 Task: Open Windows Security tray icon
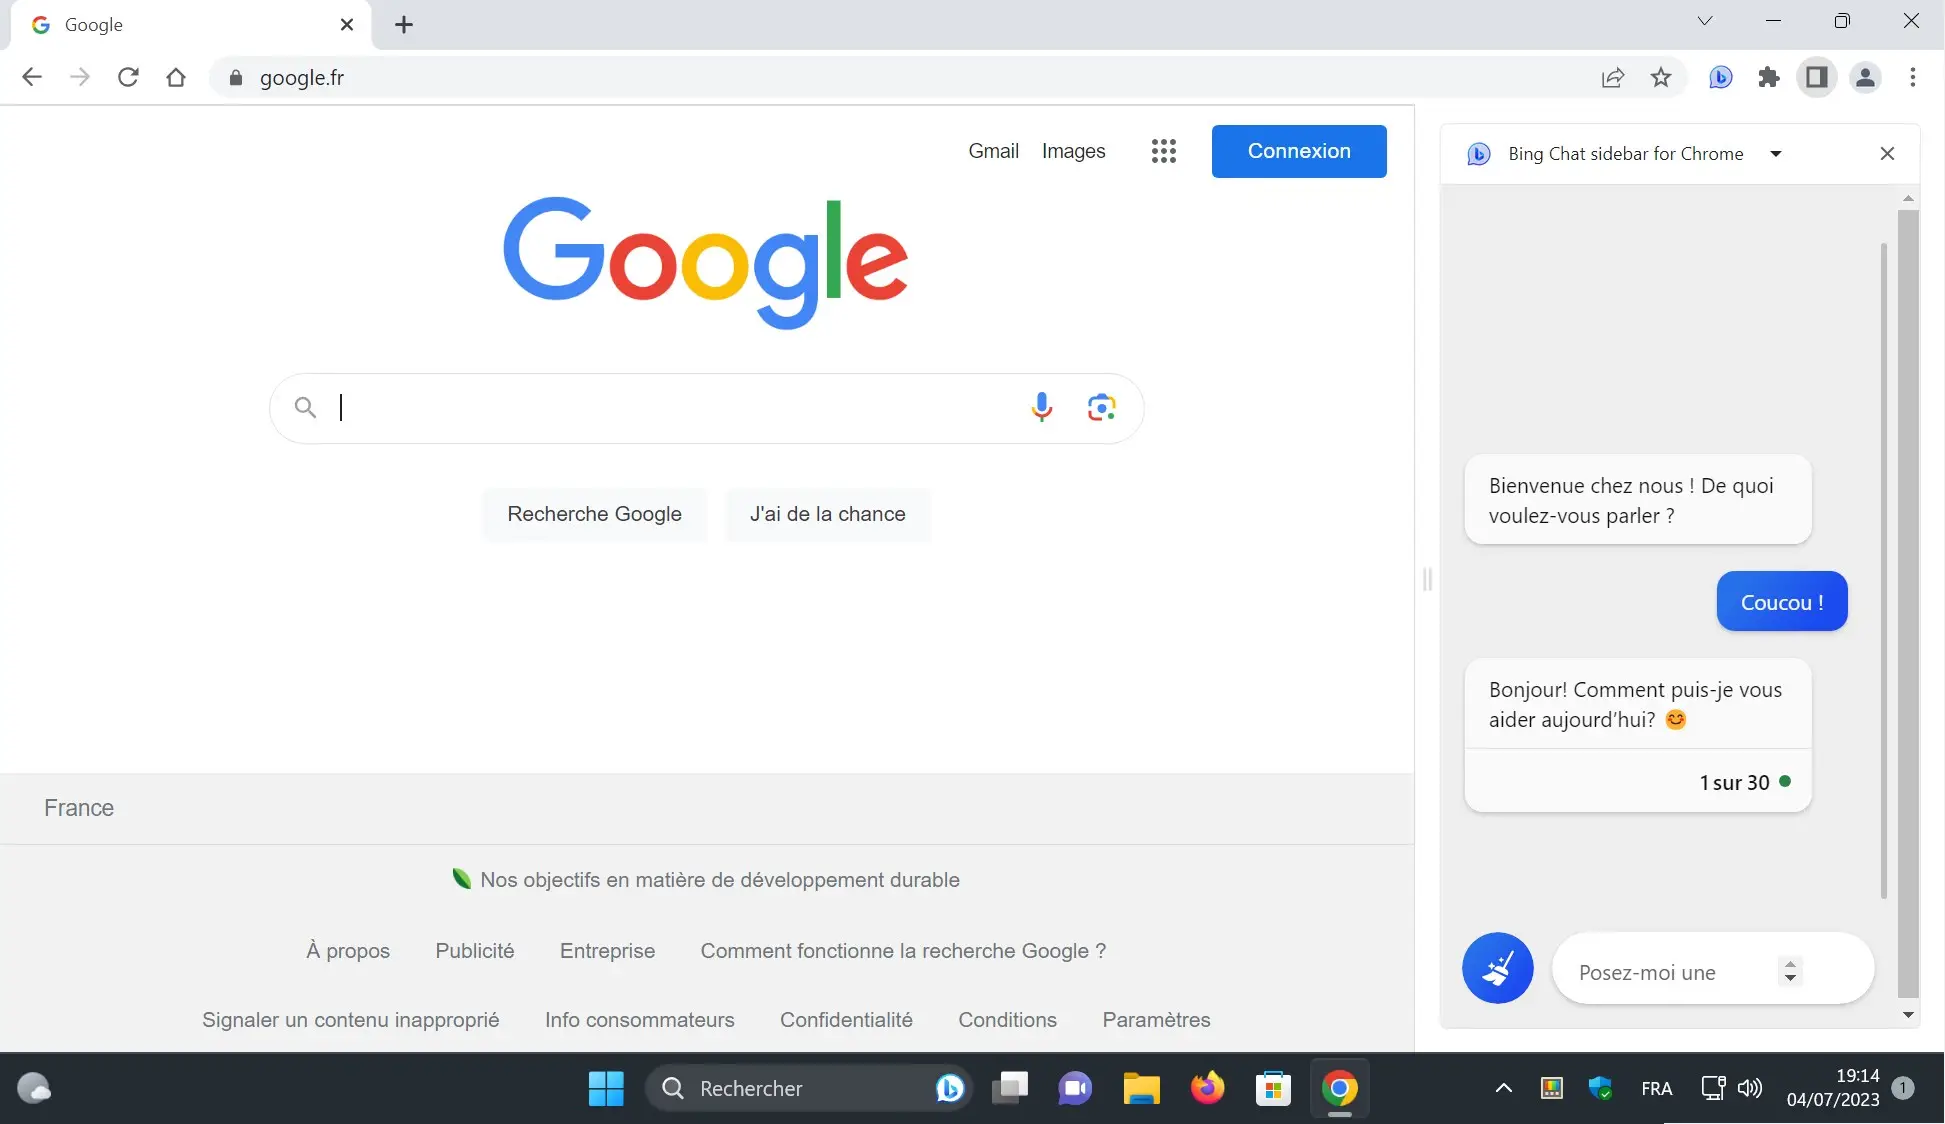point(1601,1088)
